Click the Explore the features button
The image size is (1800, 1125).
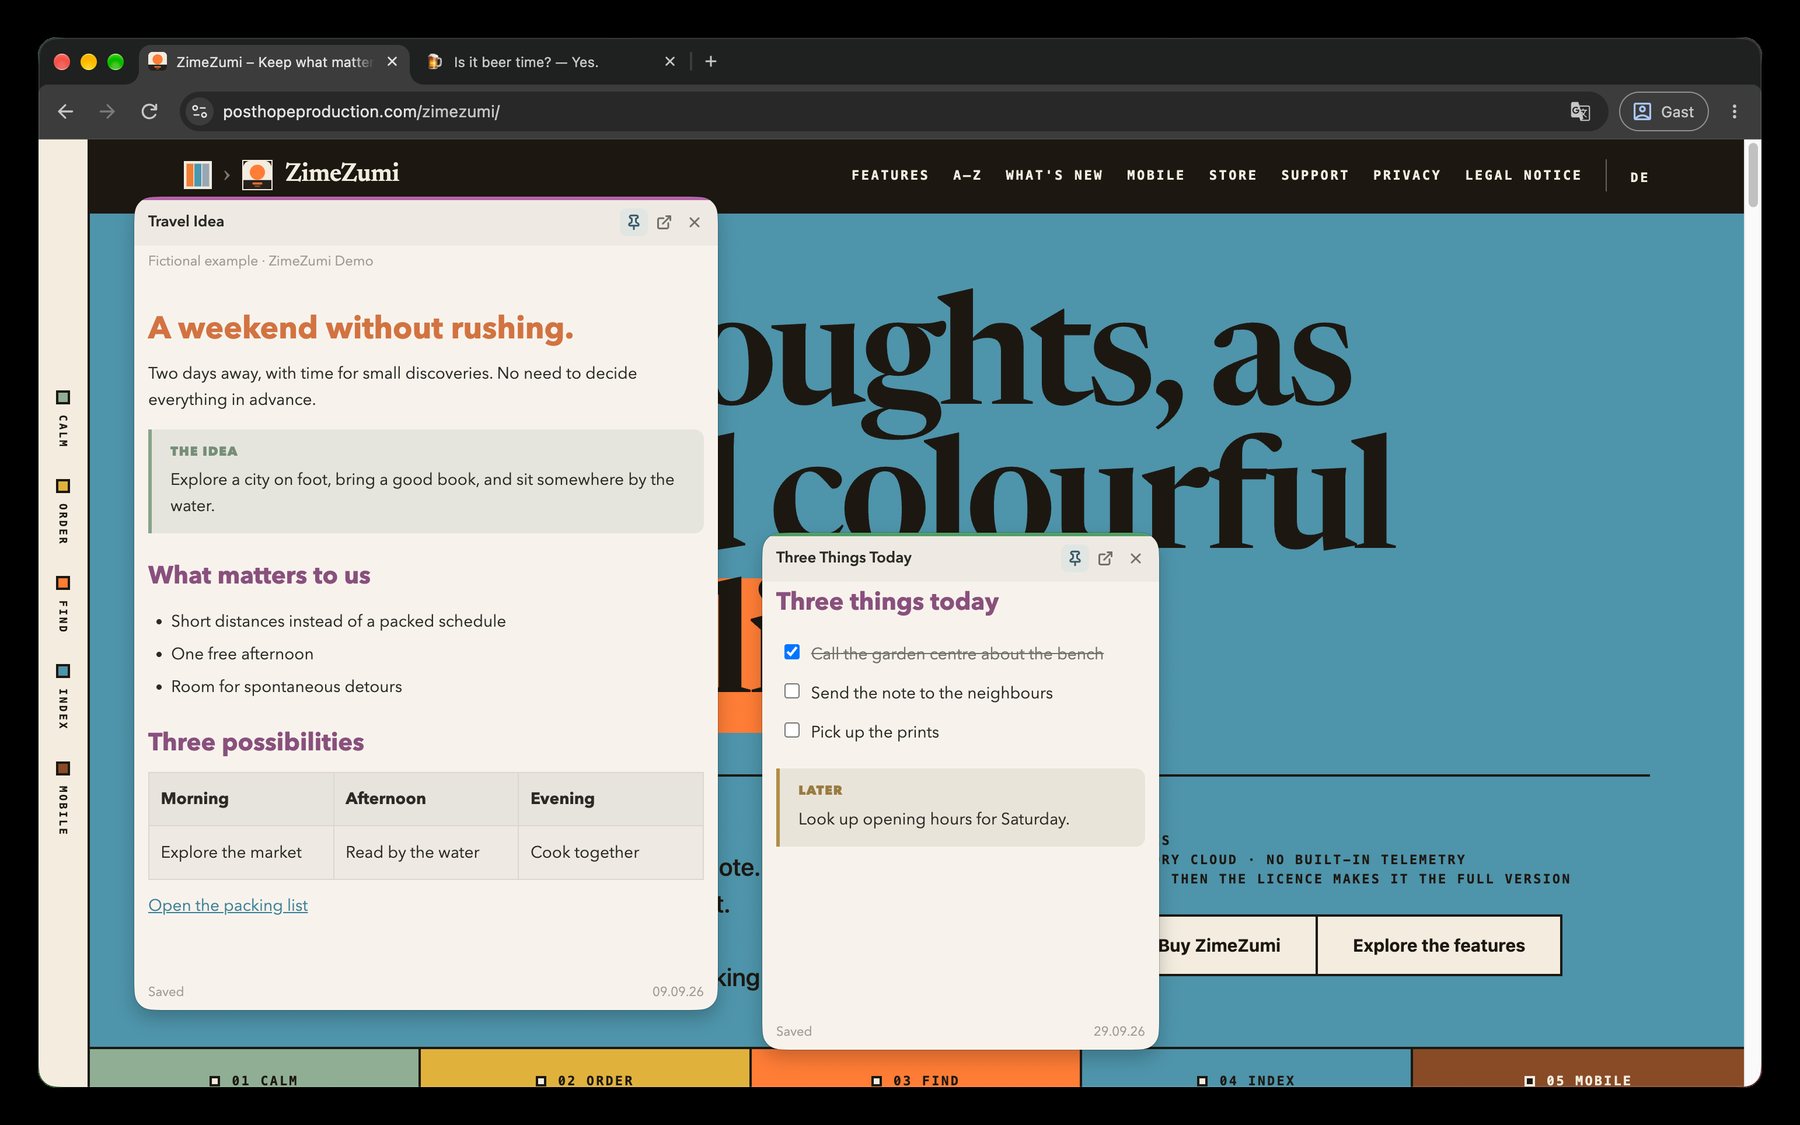[x=1438, y=945]
